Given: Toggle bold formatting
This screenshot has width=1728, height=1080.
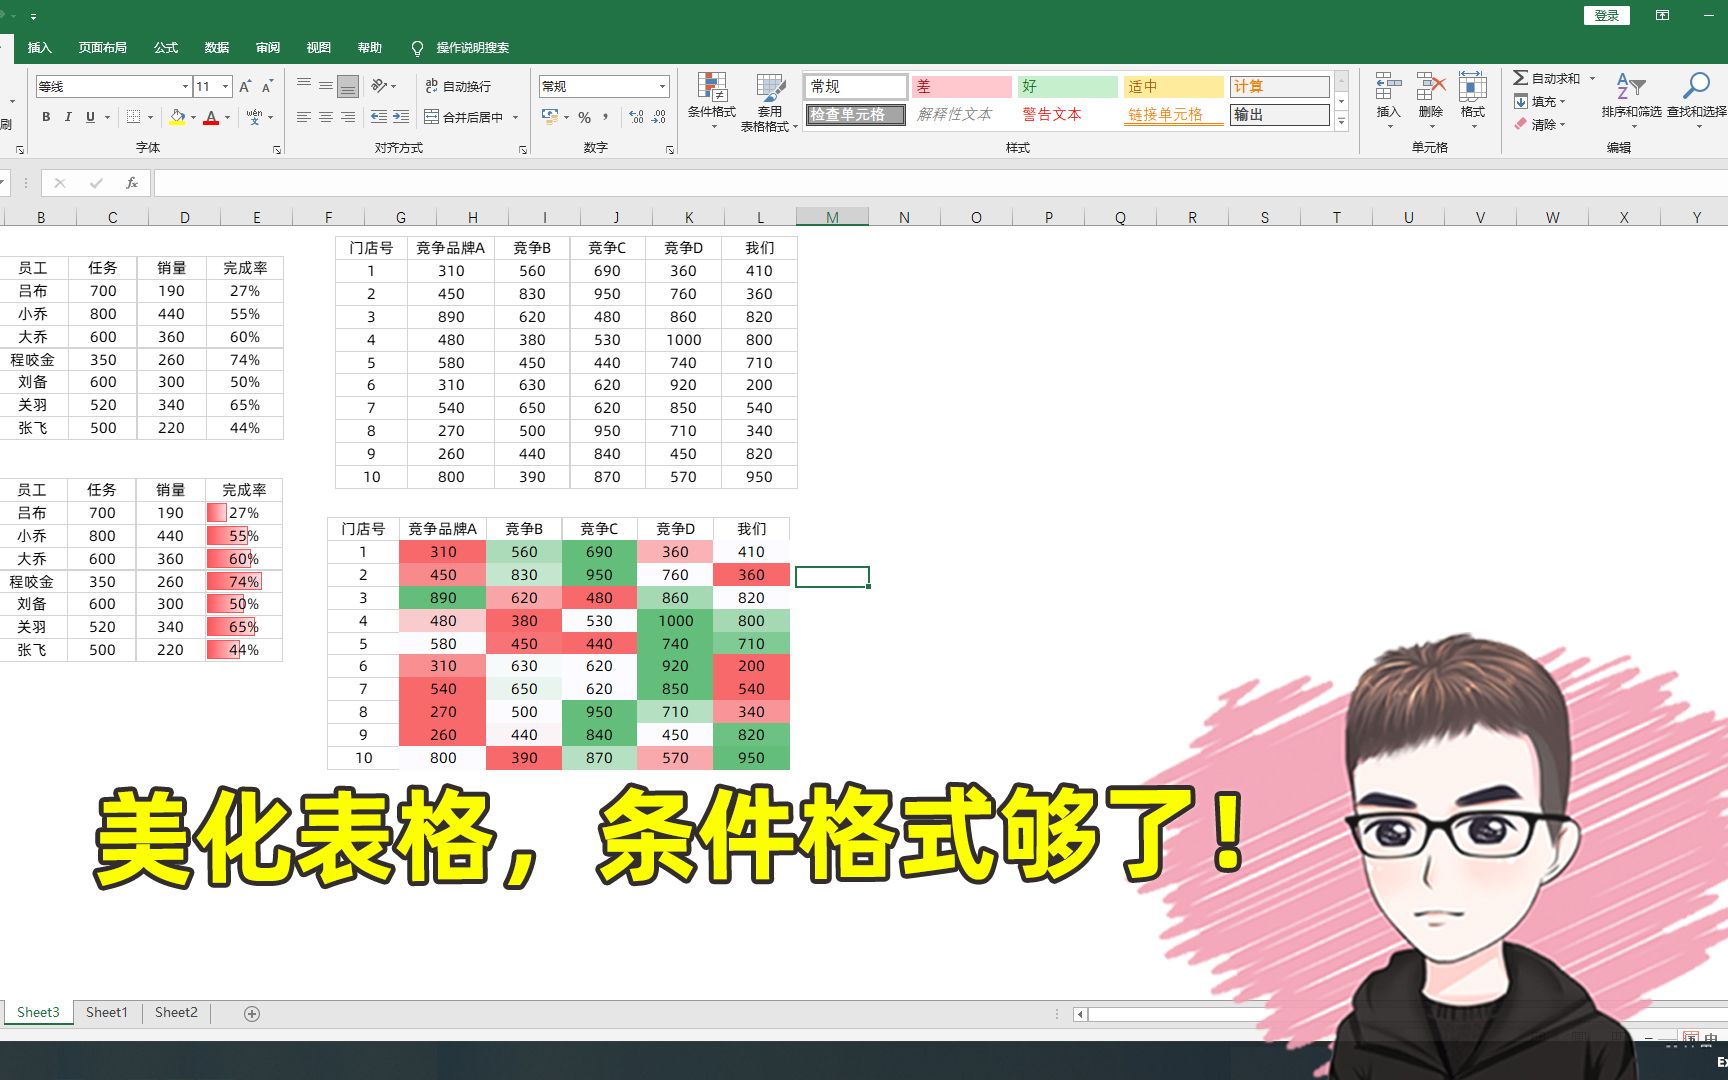Looking at the screenshot, I should tap(45, 117).
